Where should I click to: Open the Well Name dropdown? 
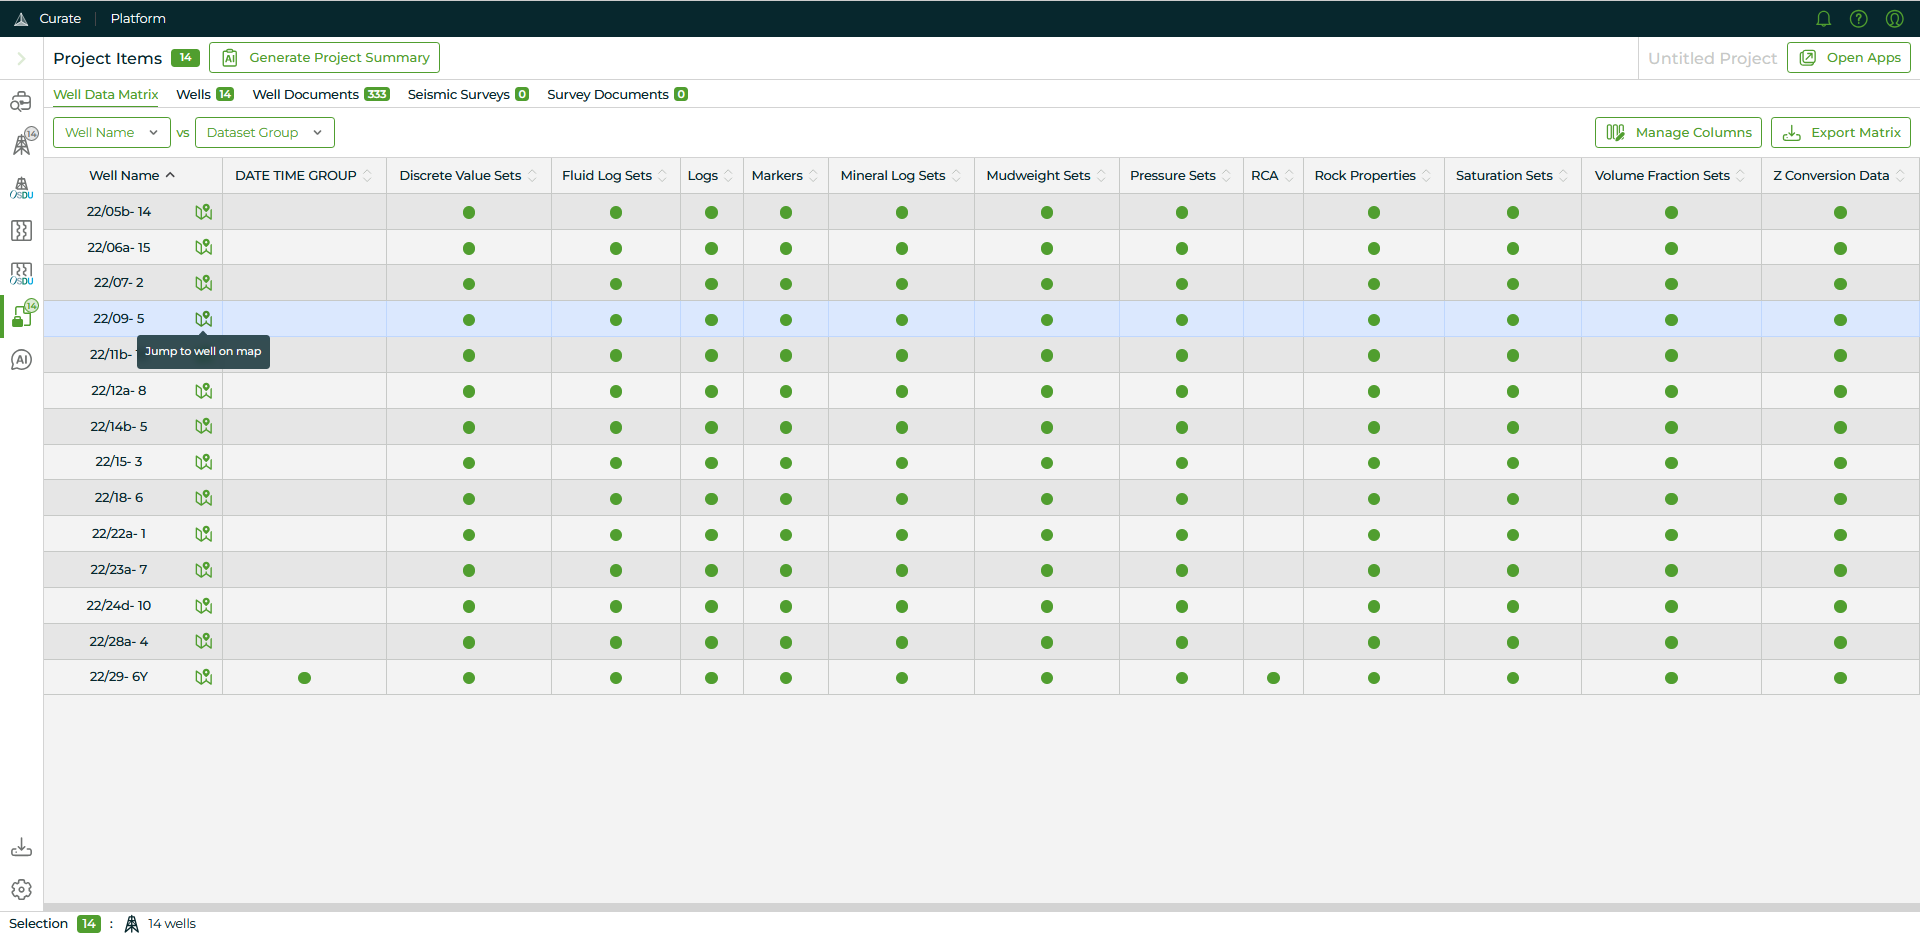(x=112, y=132)
